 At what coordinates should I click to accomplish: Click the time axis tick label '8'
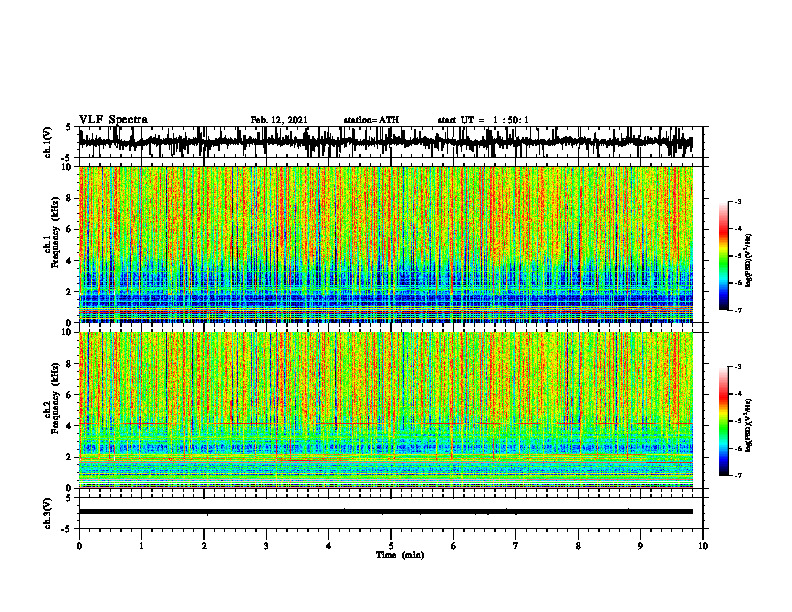(x=578, y=546)
